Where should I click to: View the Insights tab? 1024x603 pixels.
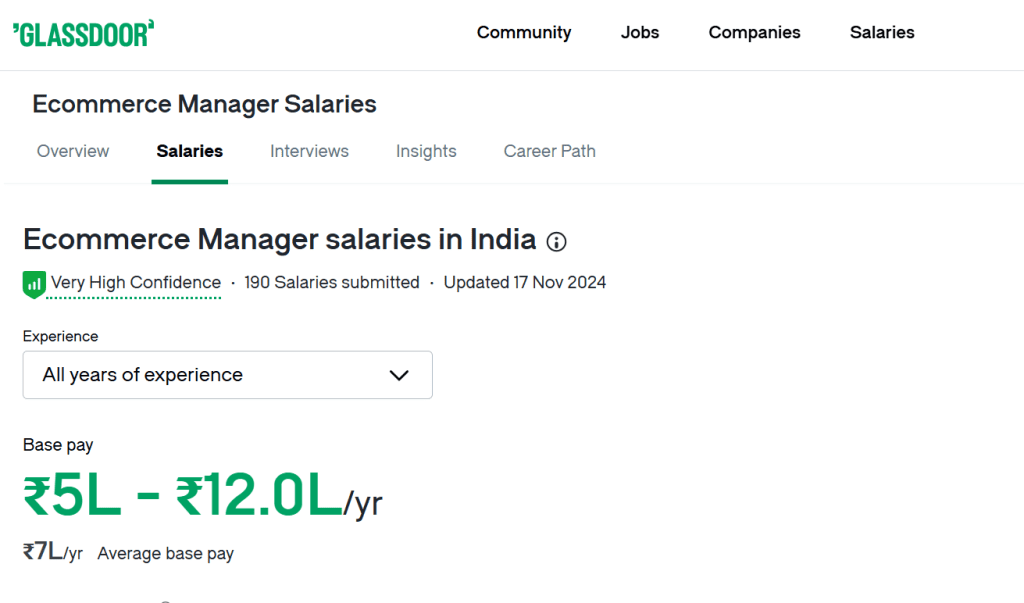426,151
